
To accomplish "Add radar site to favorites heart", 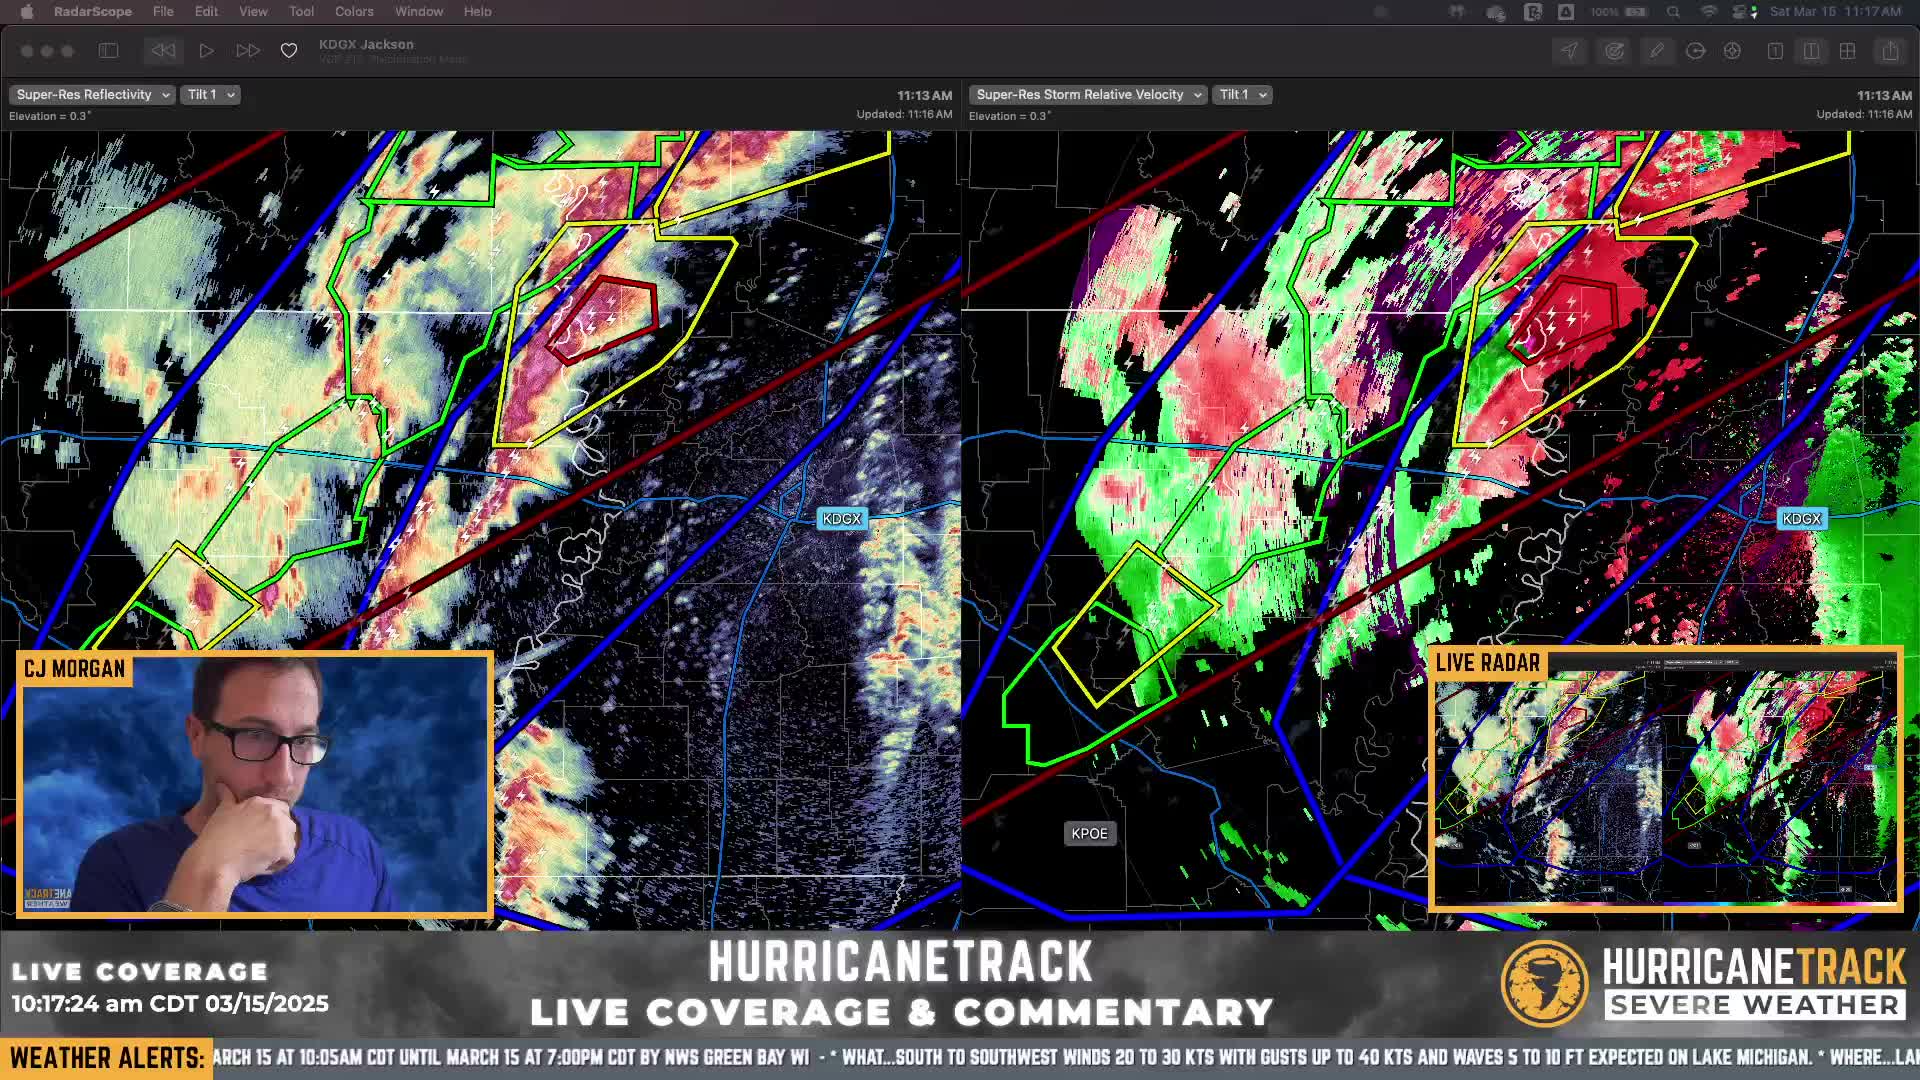I will tap(288, 51).
